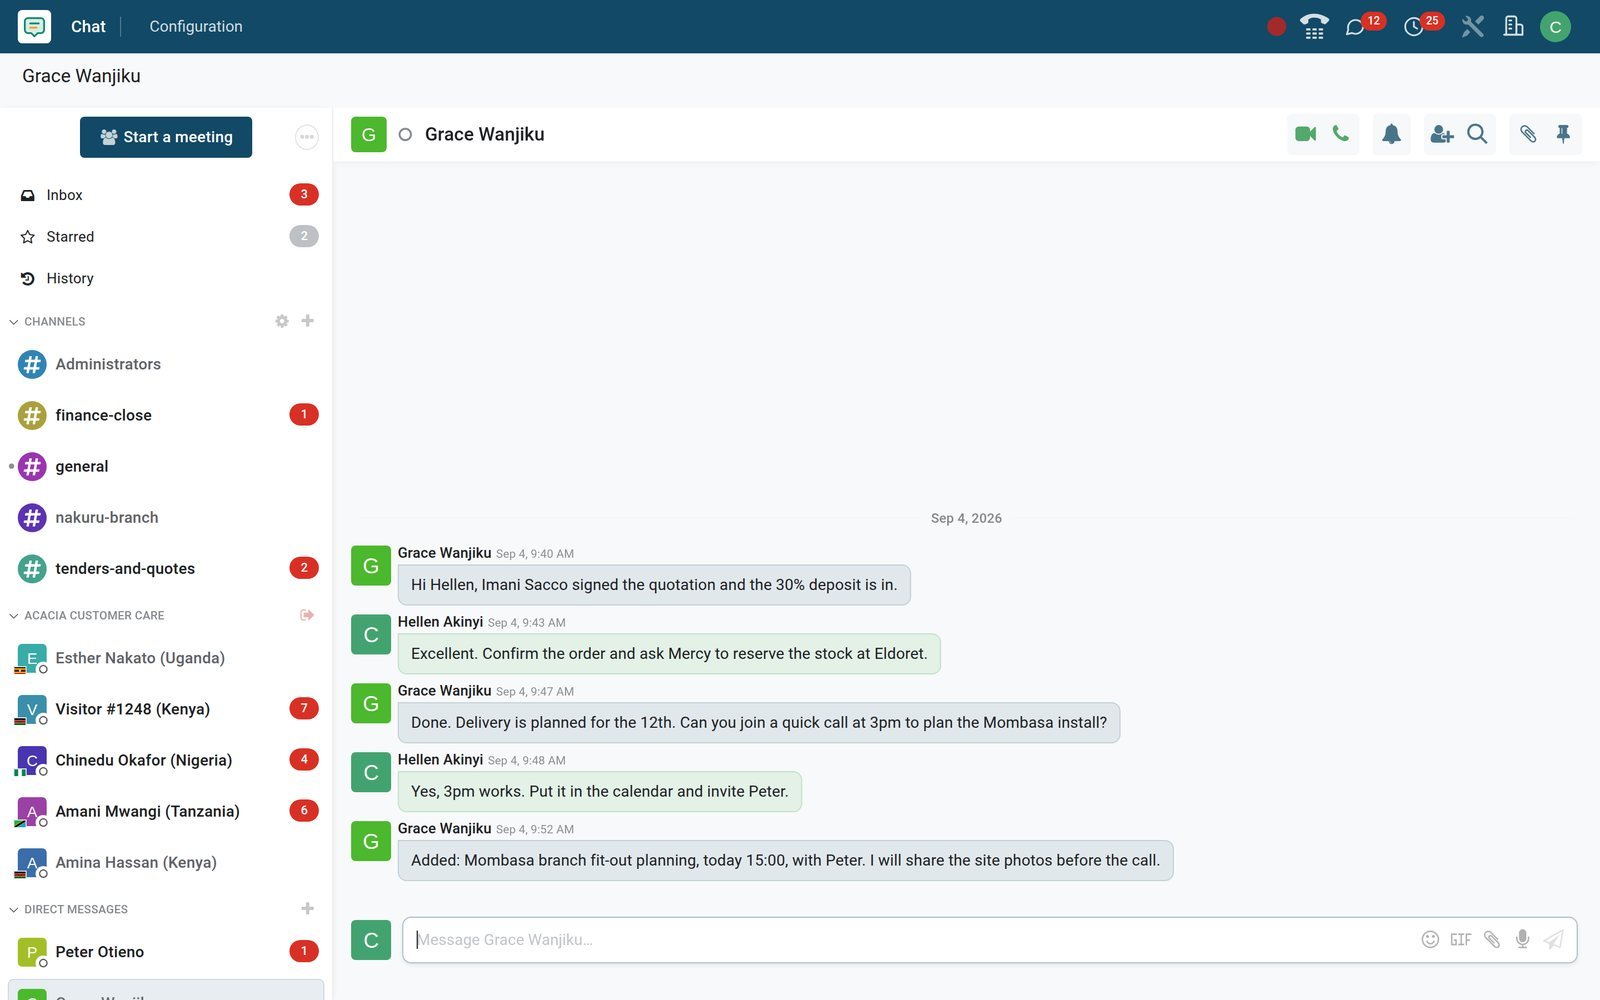1600x1000 pixels.
Task: Open notification settings bell icon
Action: pyautogui.click(x=1391, y=134)
